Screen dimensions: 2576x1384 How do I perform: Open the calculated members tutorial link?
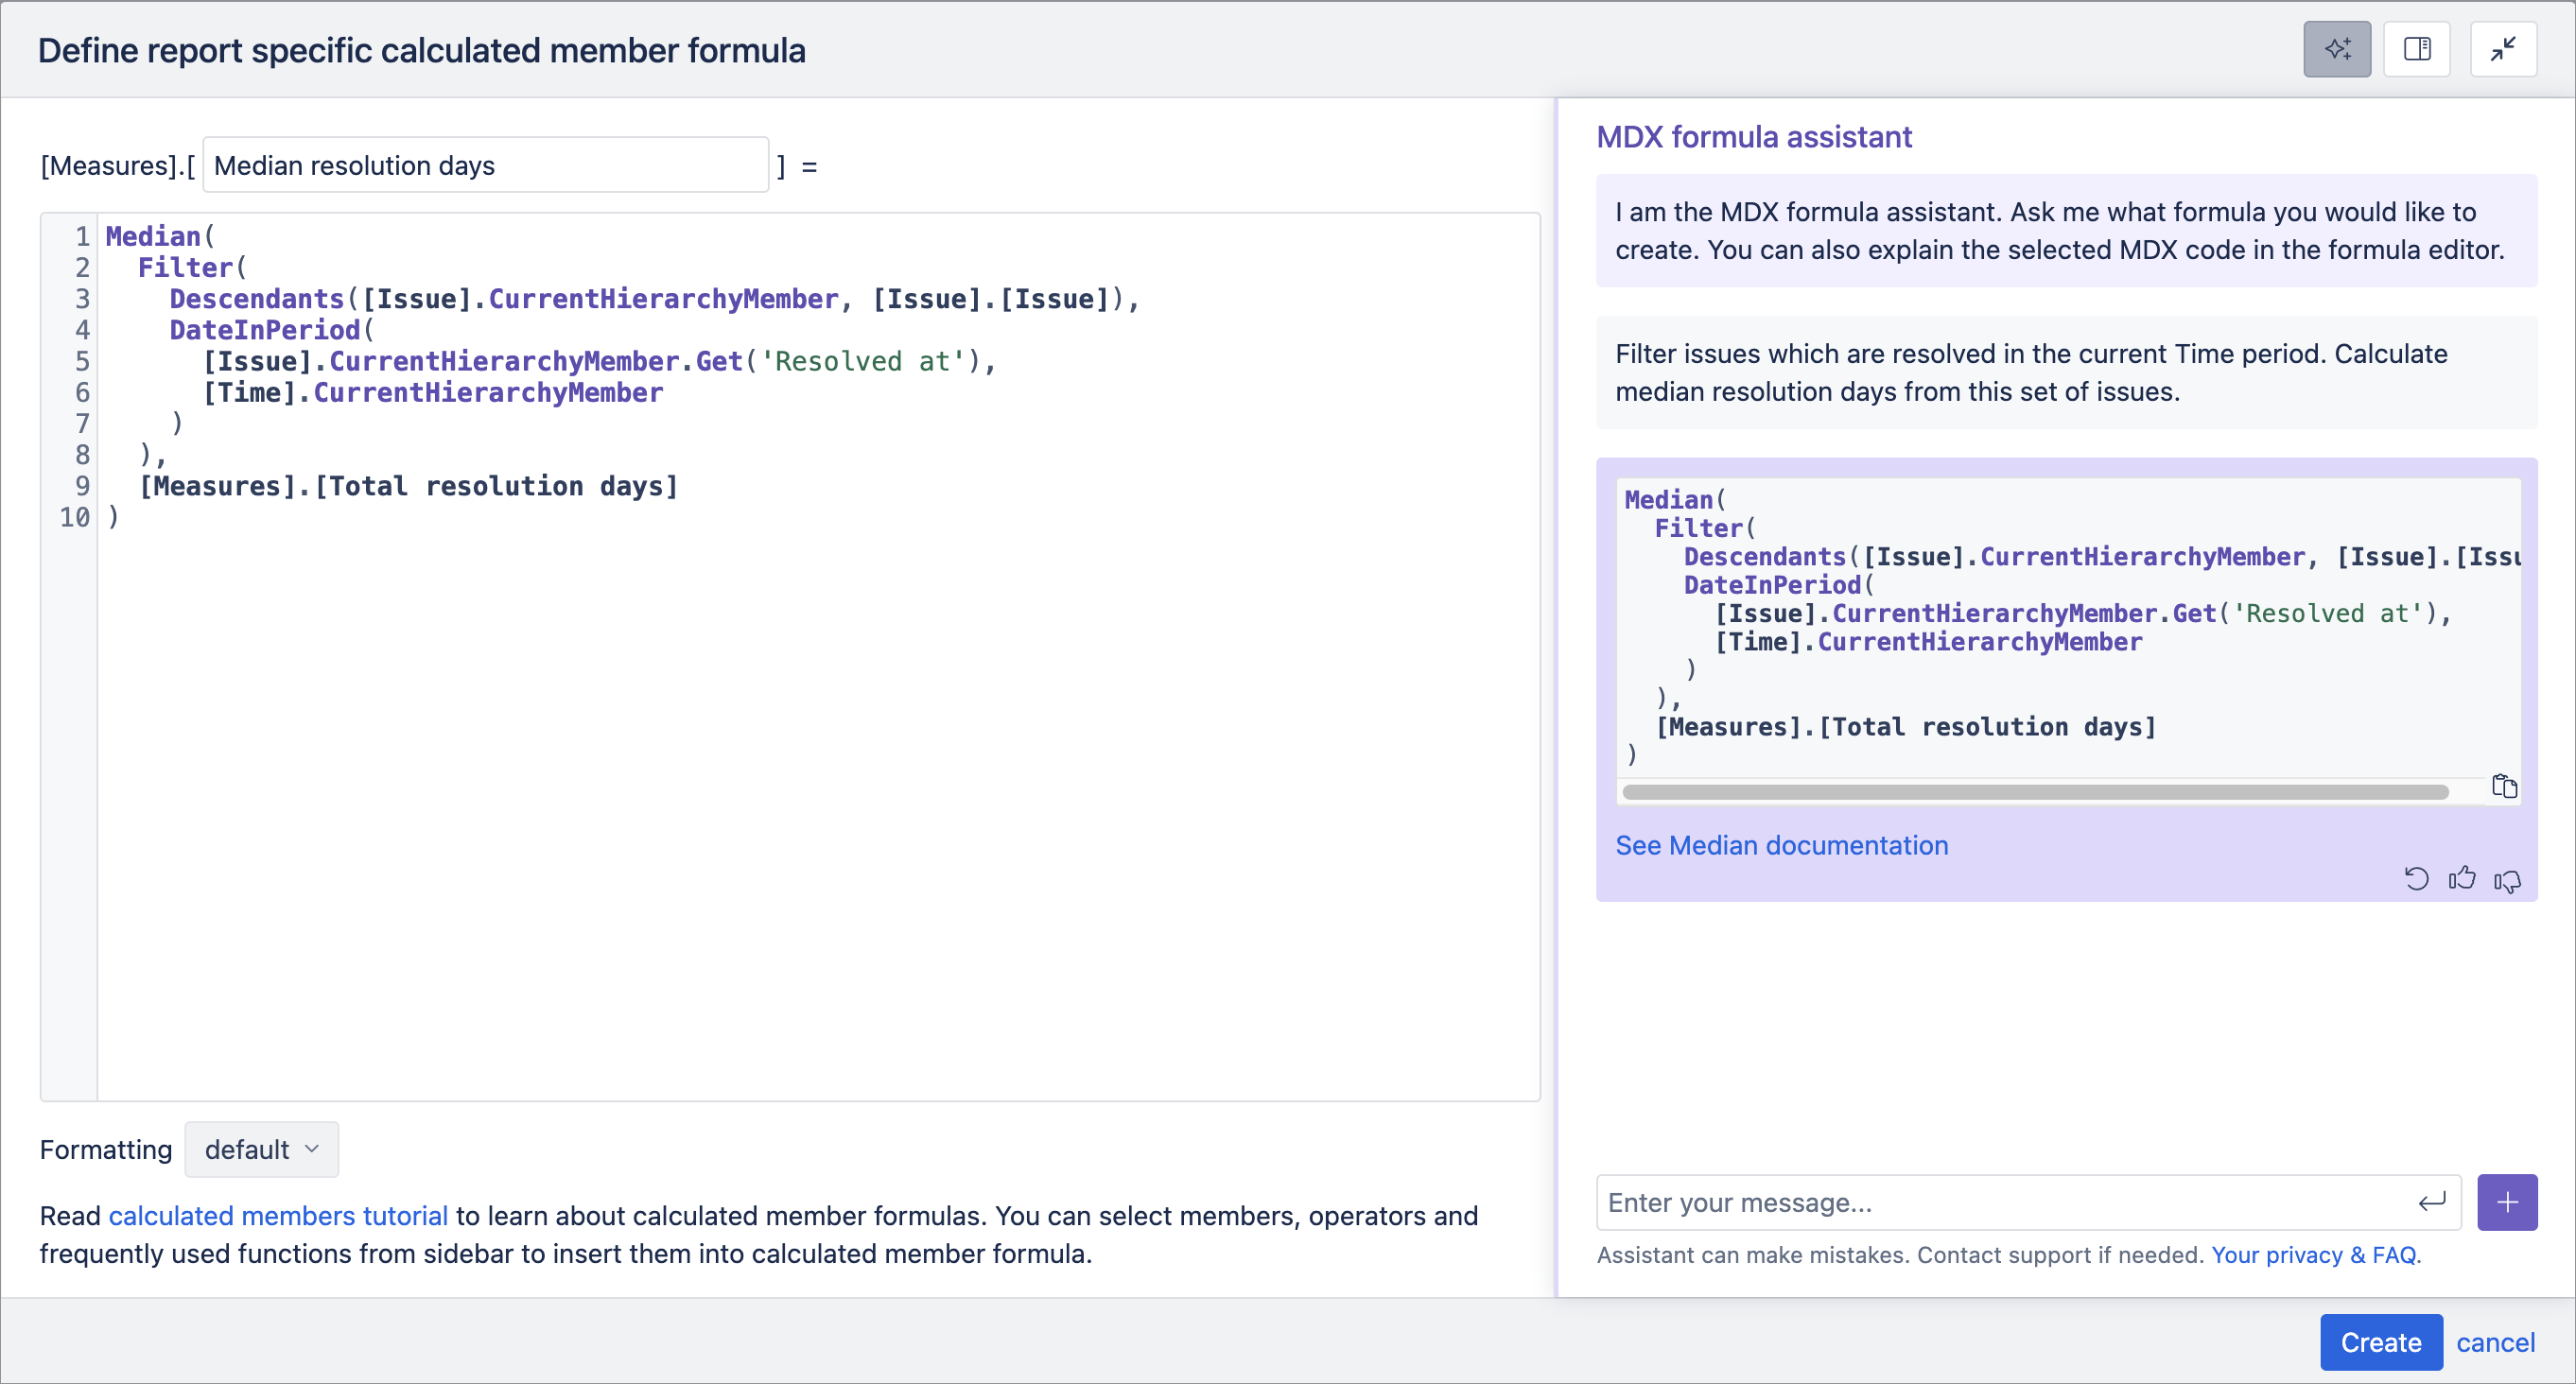click(x=278, y=1215)
